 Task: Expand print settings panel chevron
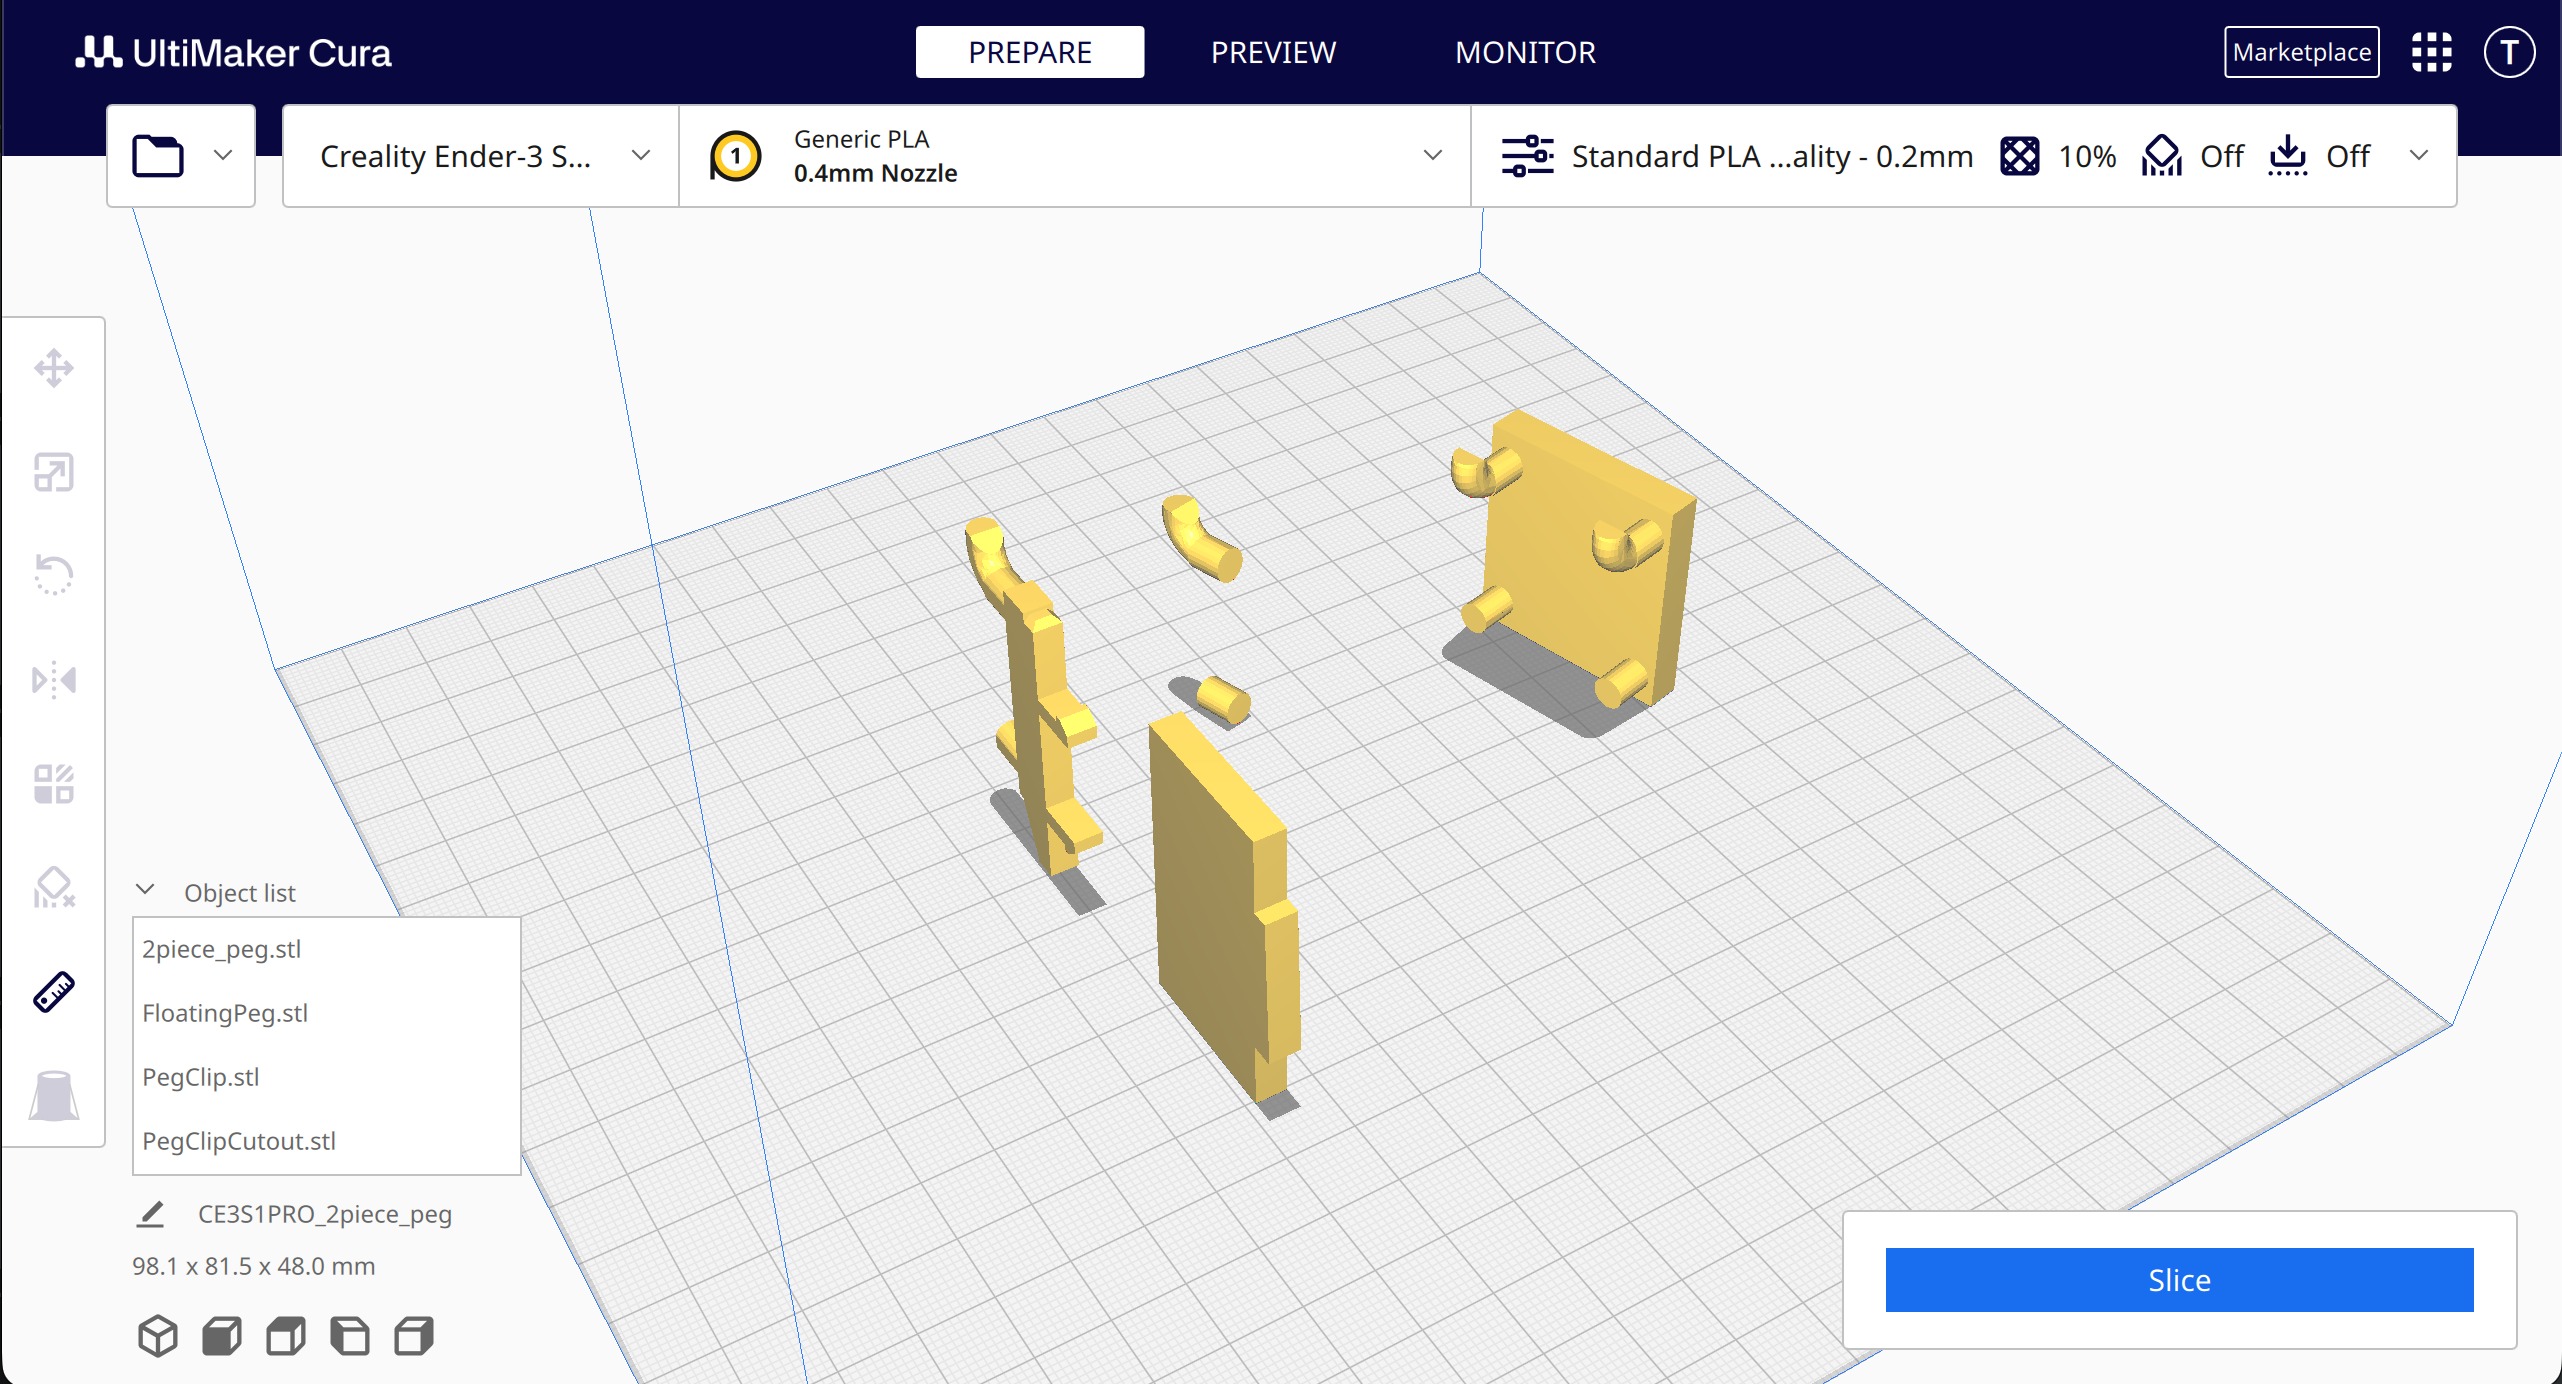point(2419,156)
